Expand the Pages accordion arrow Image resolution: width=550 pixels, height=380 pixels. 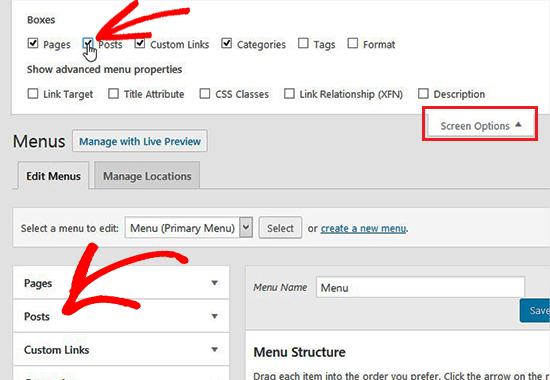[x=215, y=282]
